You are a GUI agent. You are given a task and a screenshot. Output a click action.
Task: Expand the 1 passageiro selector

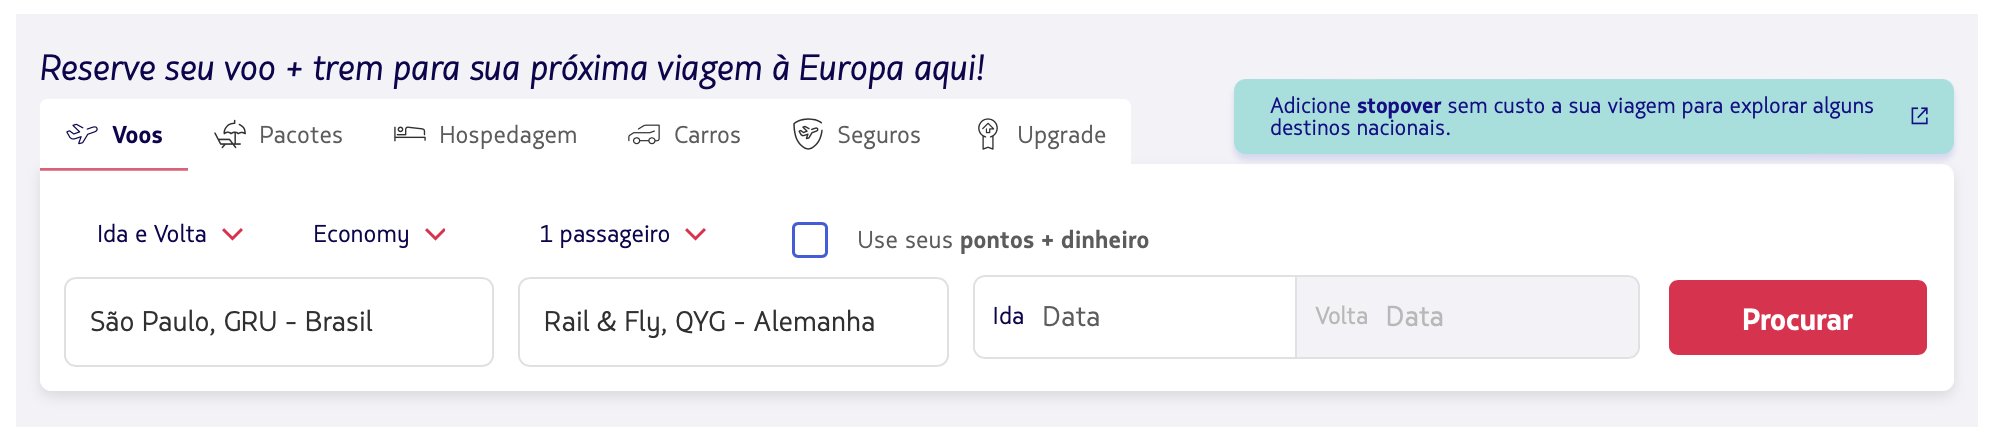(x=622, y=234)
